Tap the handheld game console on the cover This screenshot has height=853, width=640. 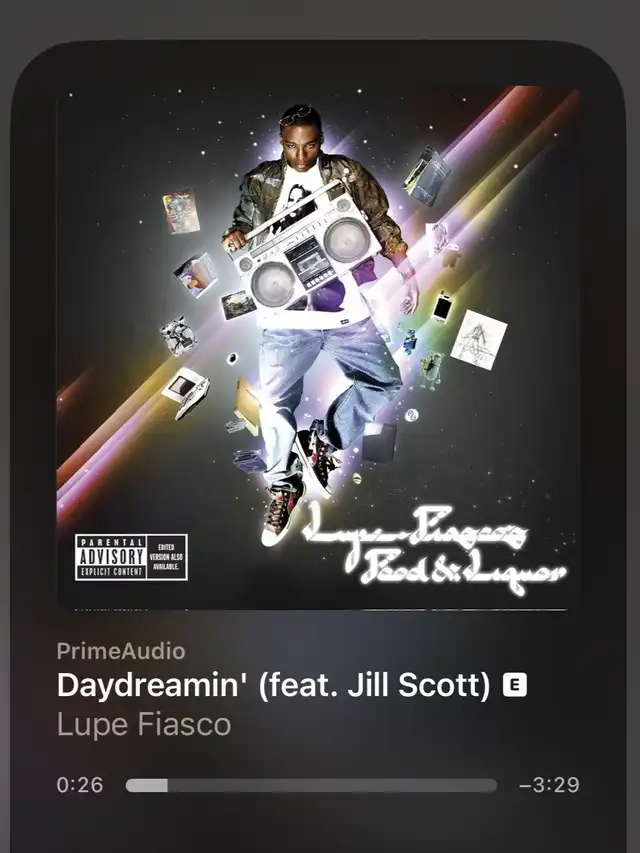[186, 392]
